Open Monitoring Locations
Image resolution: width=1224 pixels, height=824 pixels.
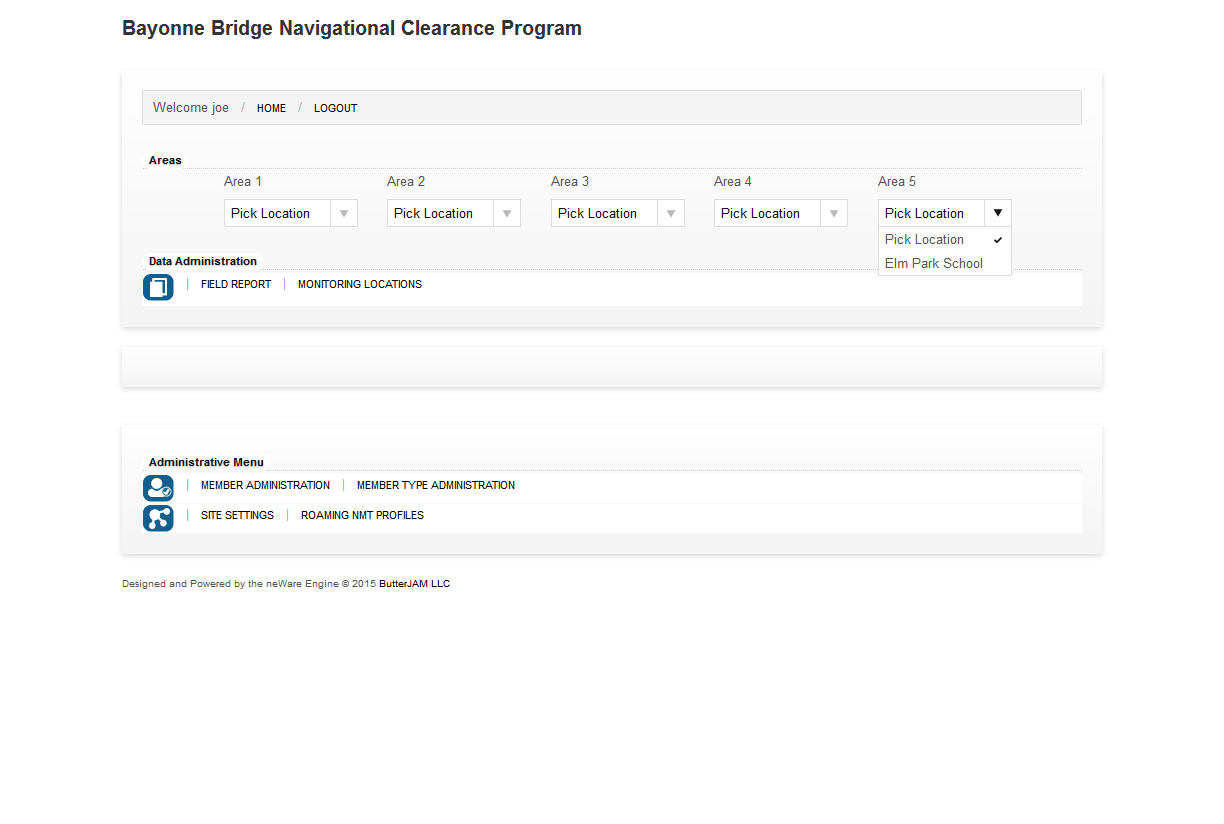[x=360, y=285]
